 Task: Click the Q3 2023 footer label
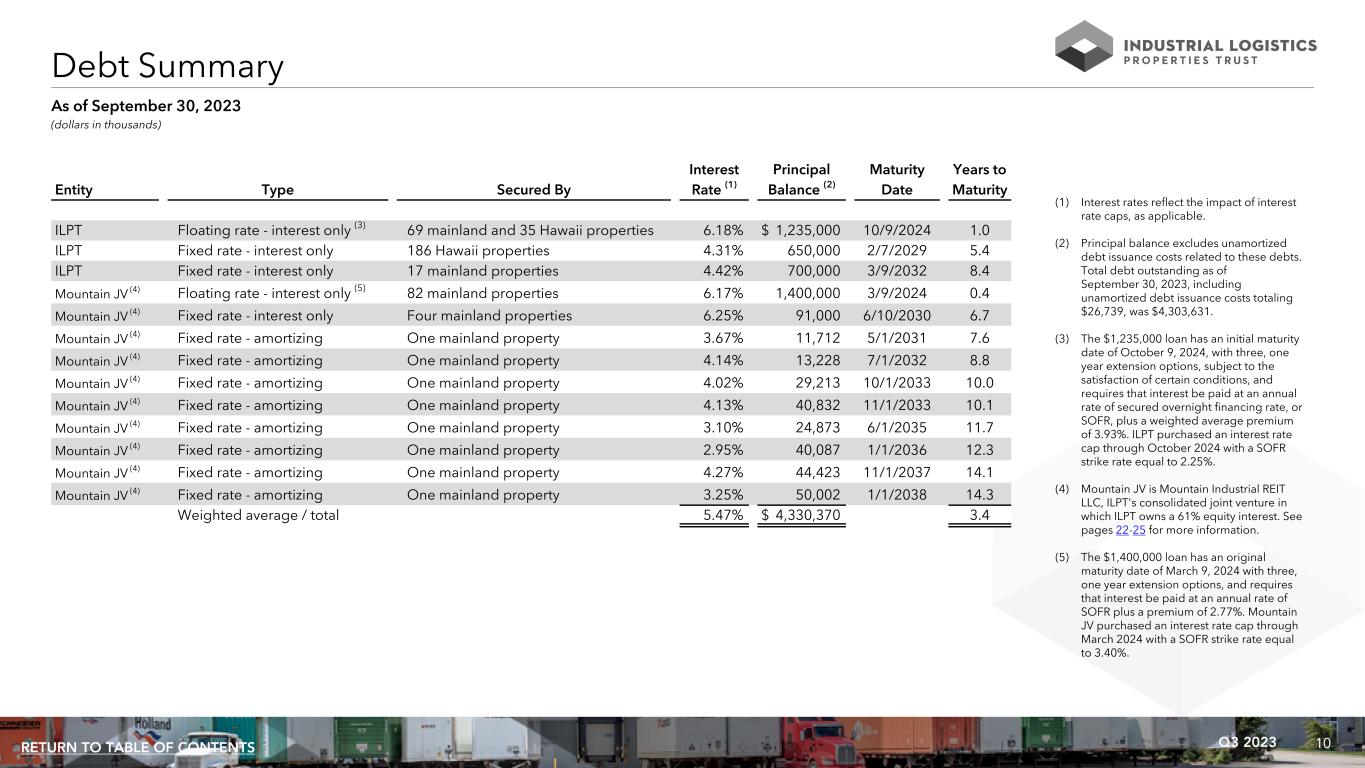tap(1248, 742)
